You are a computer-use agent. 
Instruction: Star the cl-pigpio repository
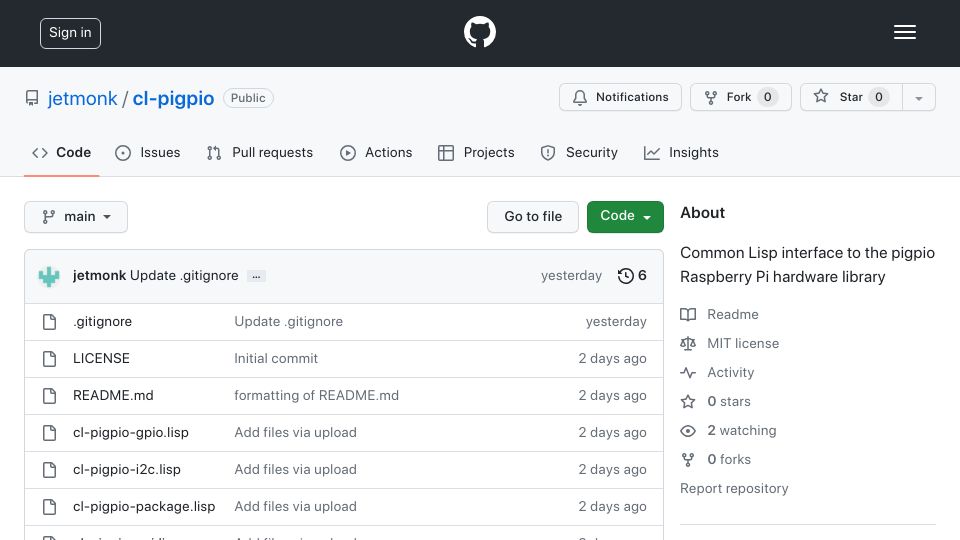851,97
